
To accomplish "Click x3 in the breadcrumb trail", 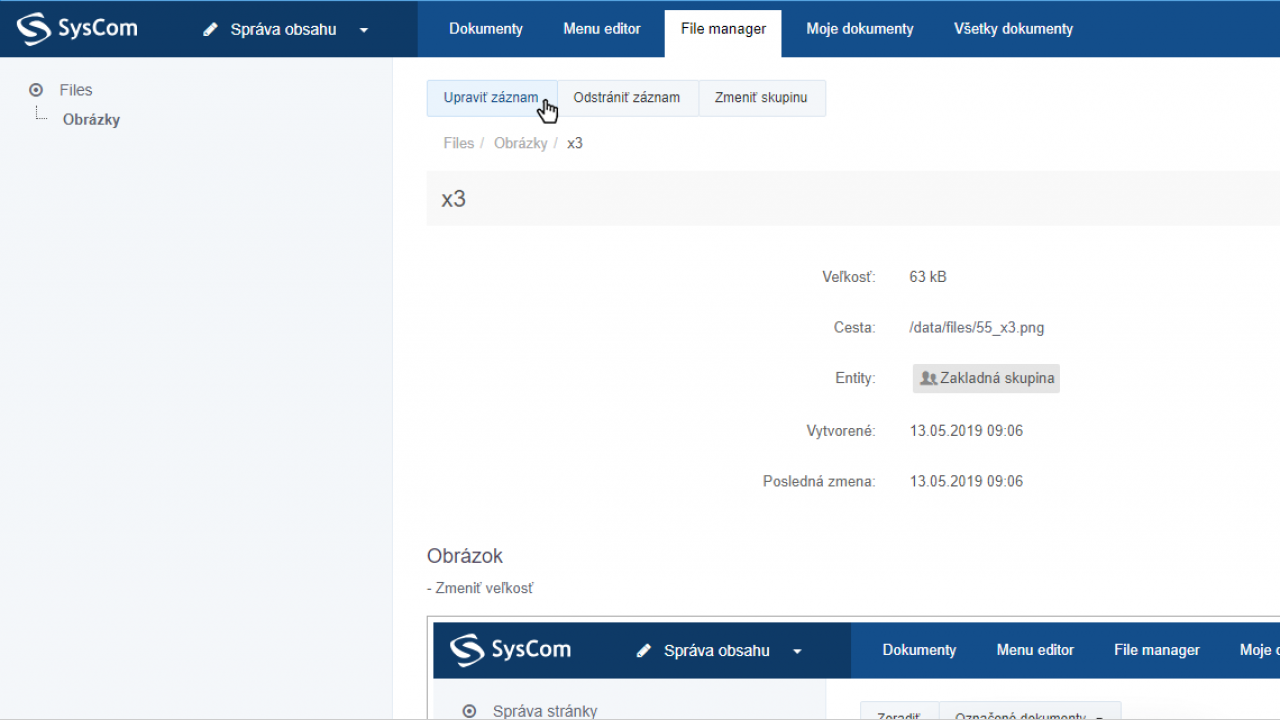I will point(575,143).
